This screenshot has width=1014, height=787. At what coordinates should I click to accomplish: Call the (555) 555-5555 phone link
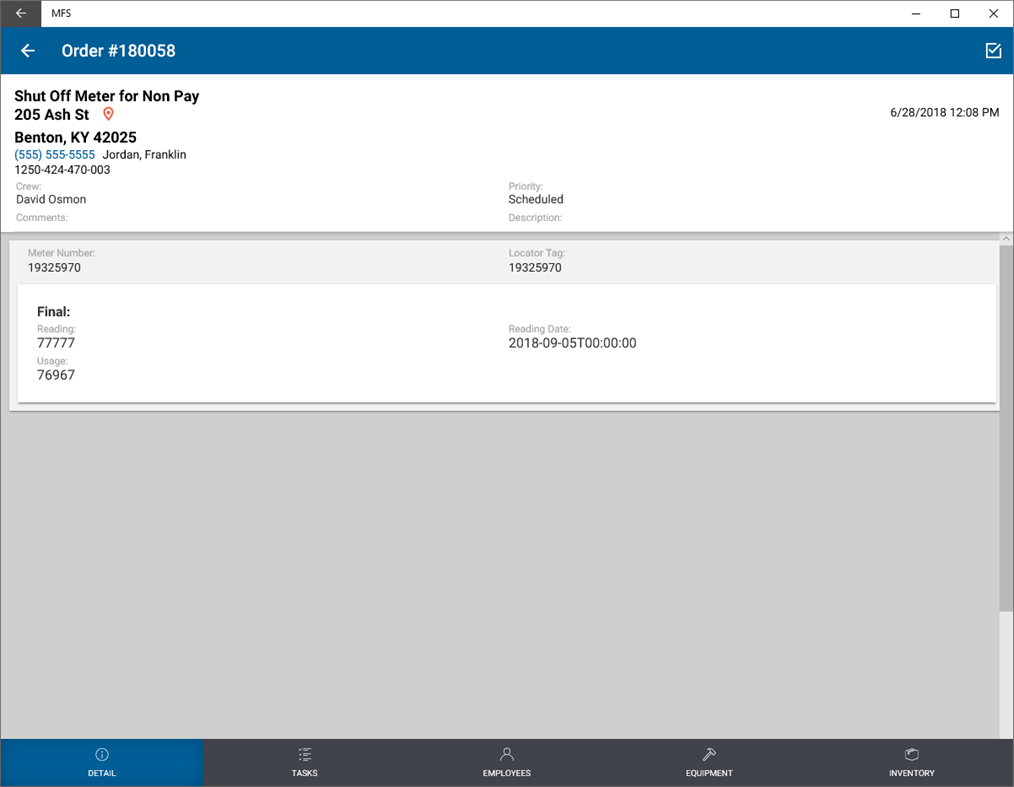54,154
